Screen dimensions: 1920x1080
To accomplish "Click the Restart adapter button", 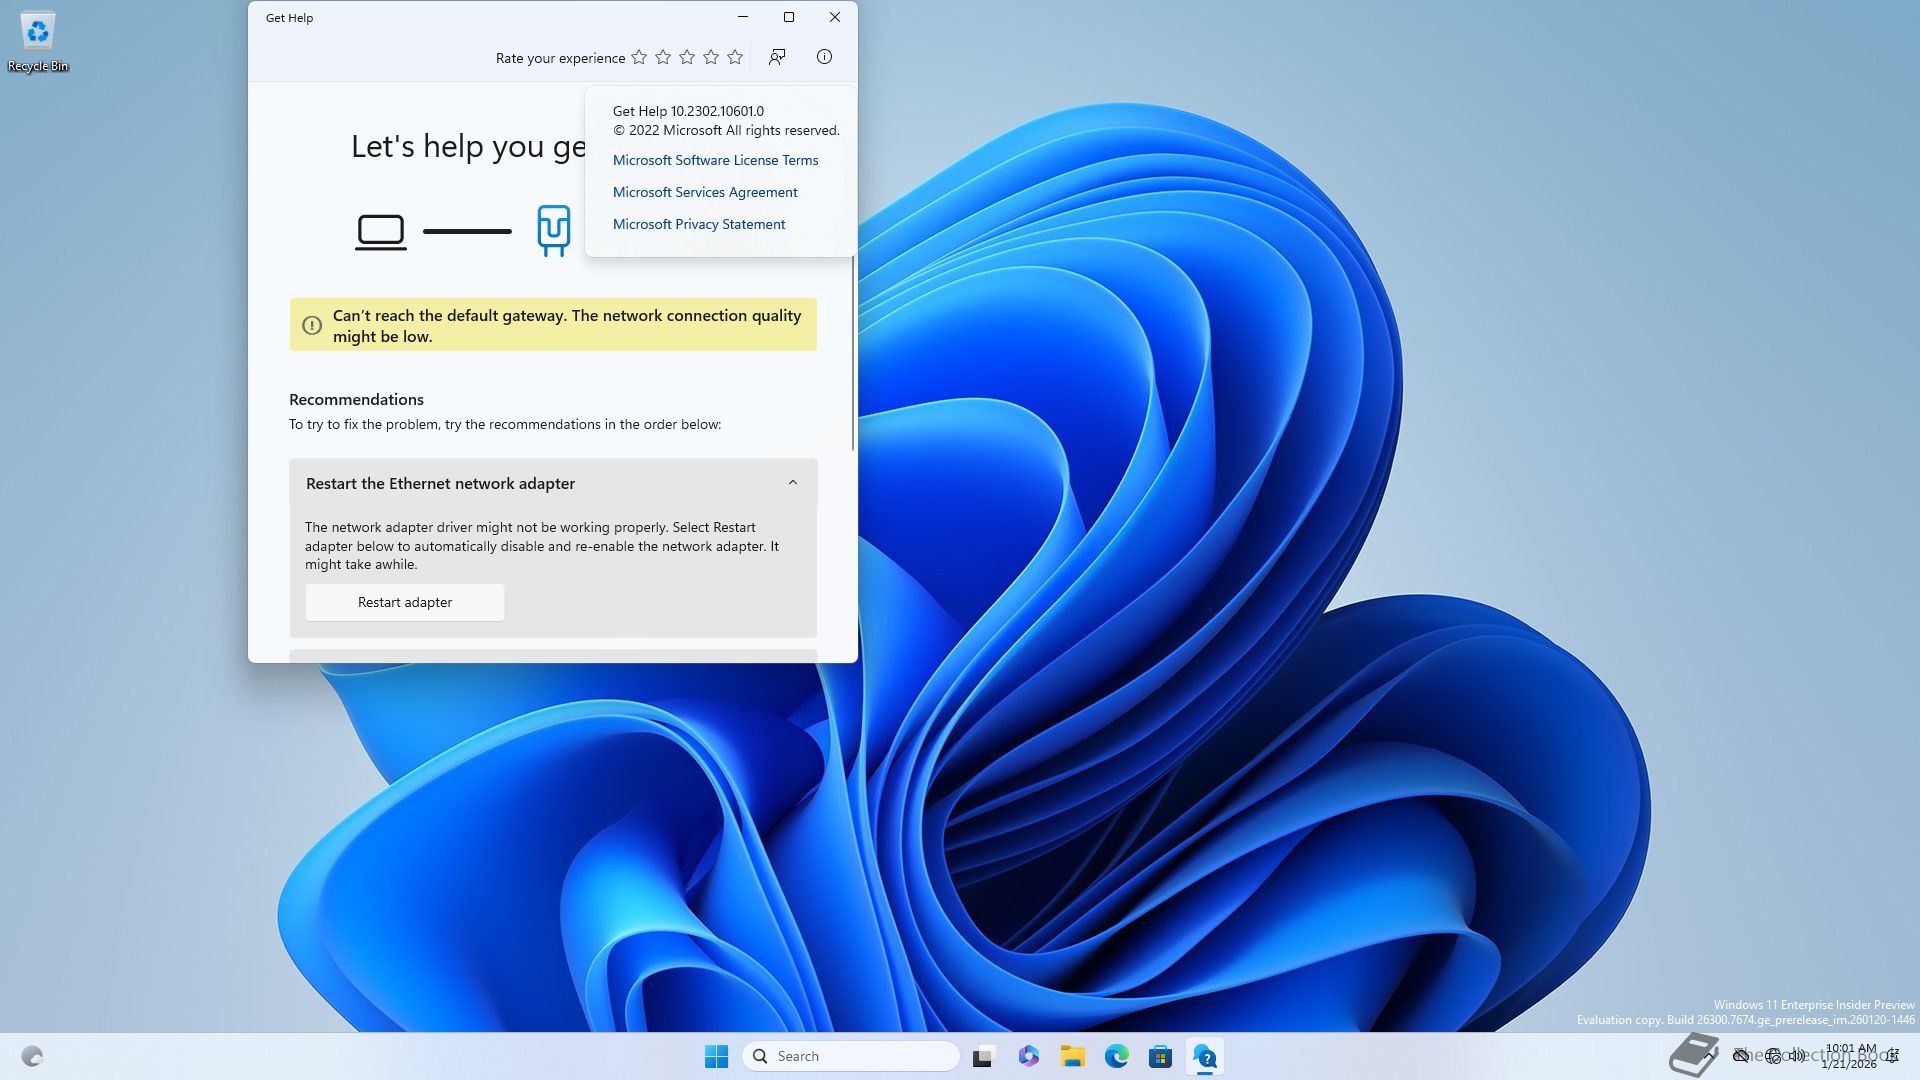I will [404, 602].
